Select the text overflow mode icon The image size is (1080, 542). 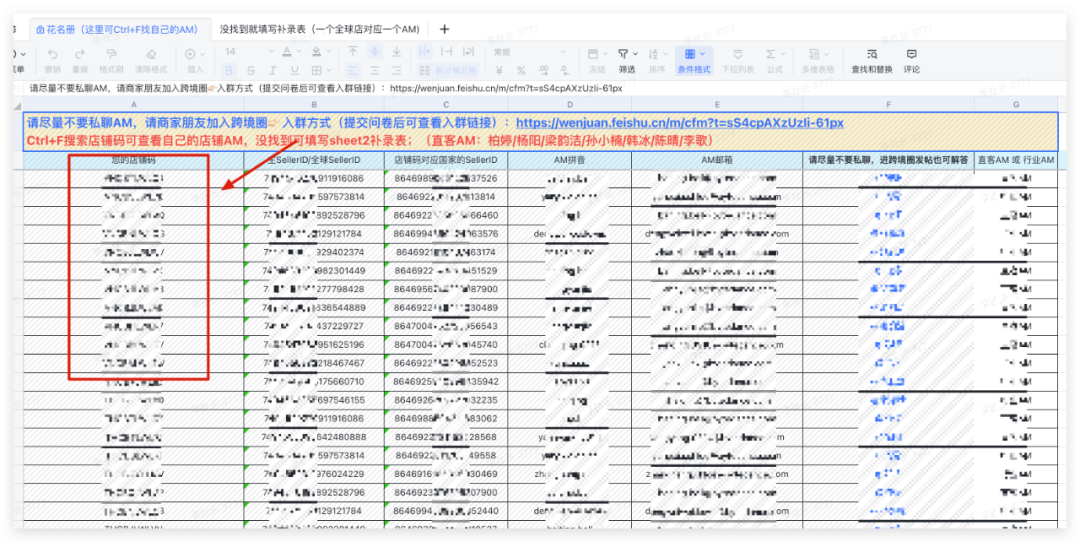[424, 52]
